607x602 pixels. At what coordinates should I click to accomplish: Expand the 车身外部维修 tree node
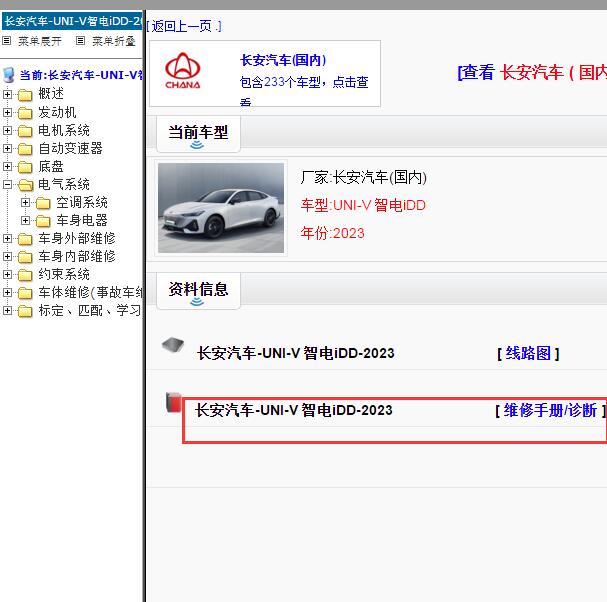[7, 238]
